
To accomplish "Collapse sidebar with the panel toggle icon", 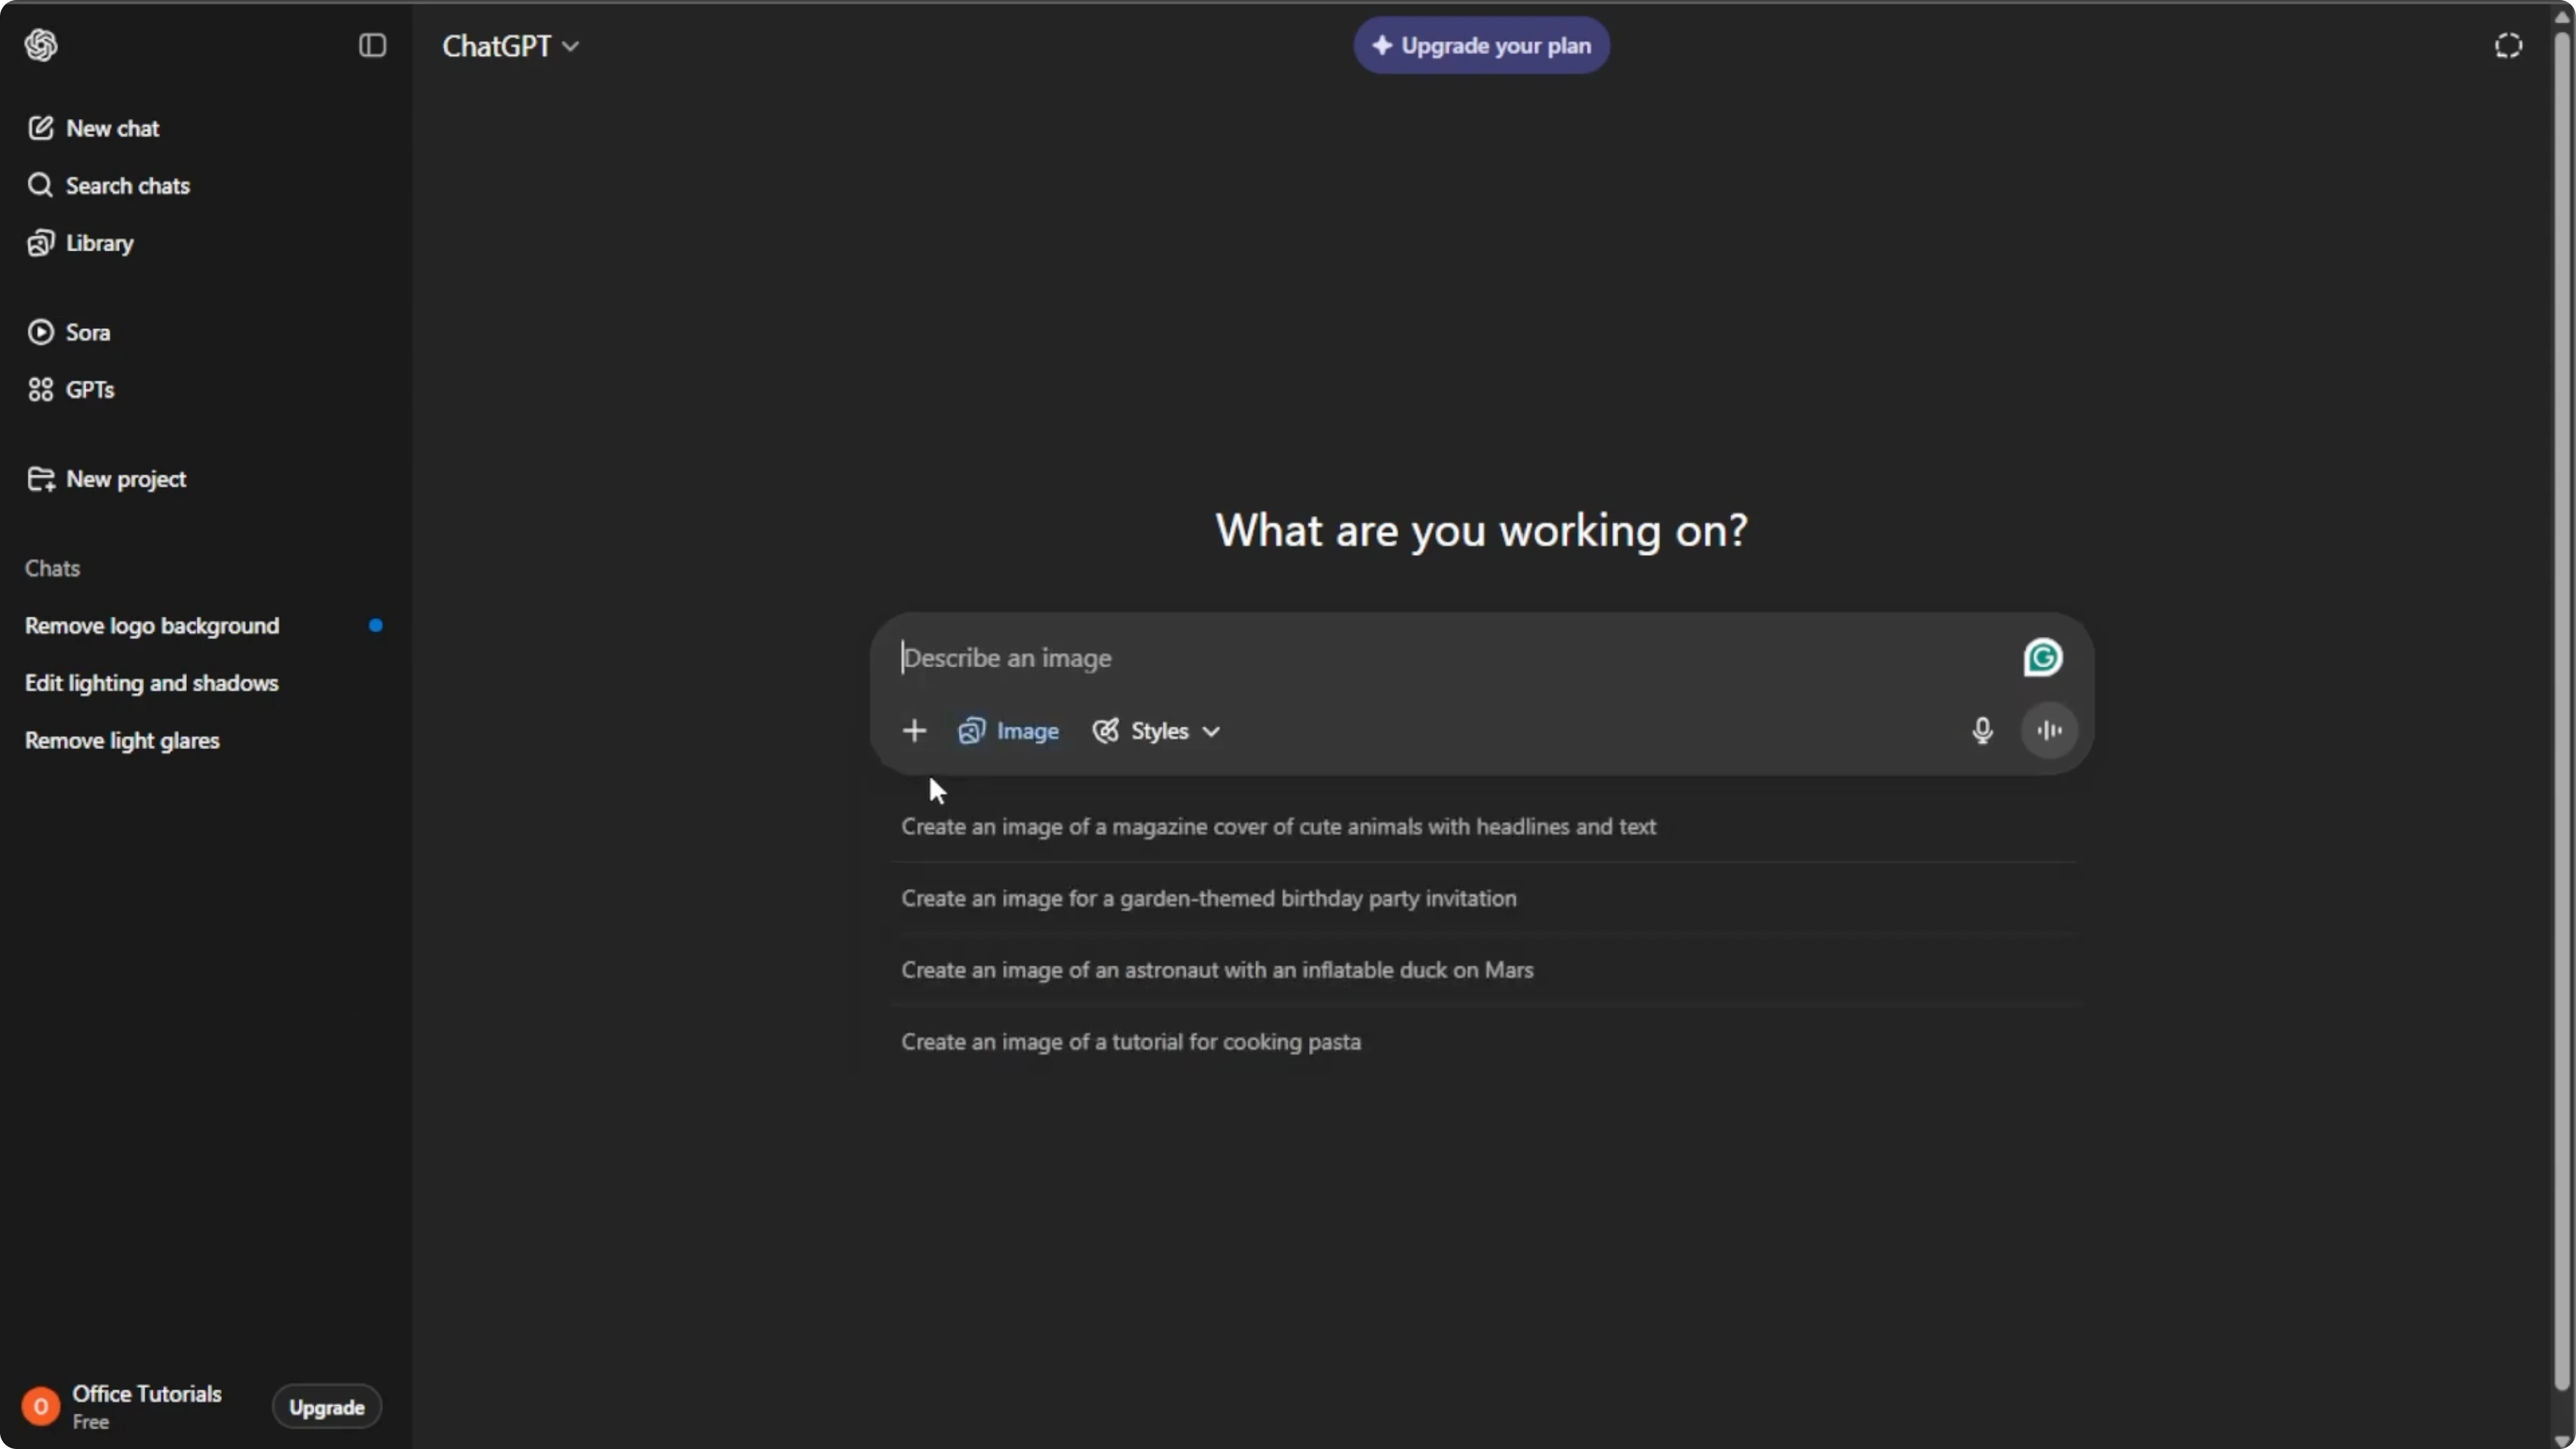I will (372, 45).
